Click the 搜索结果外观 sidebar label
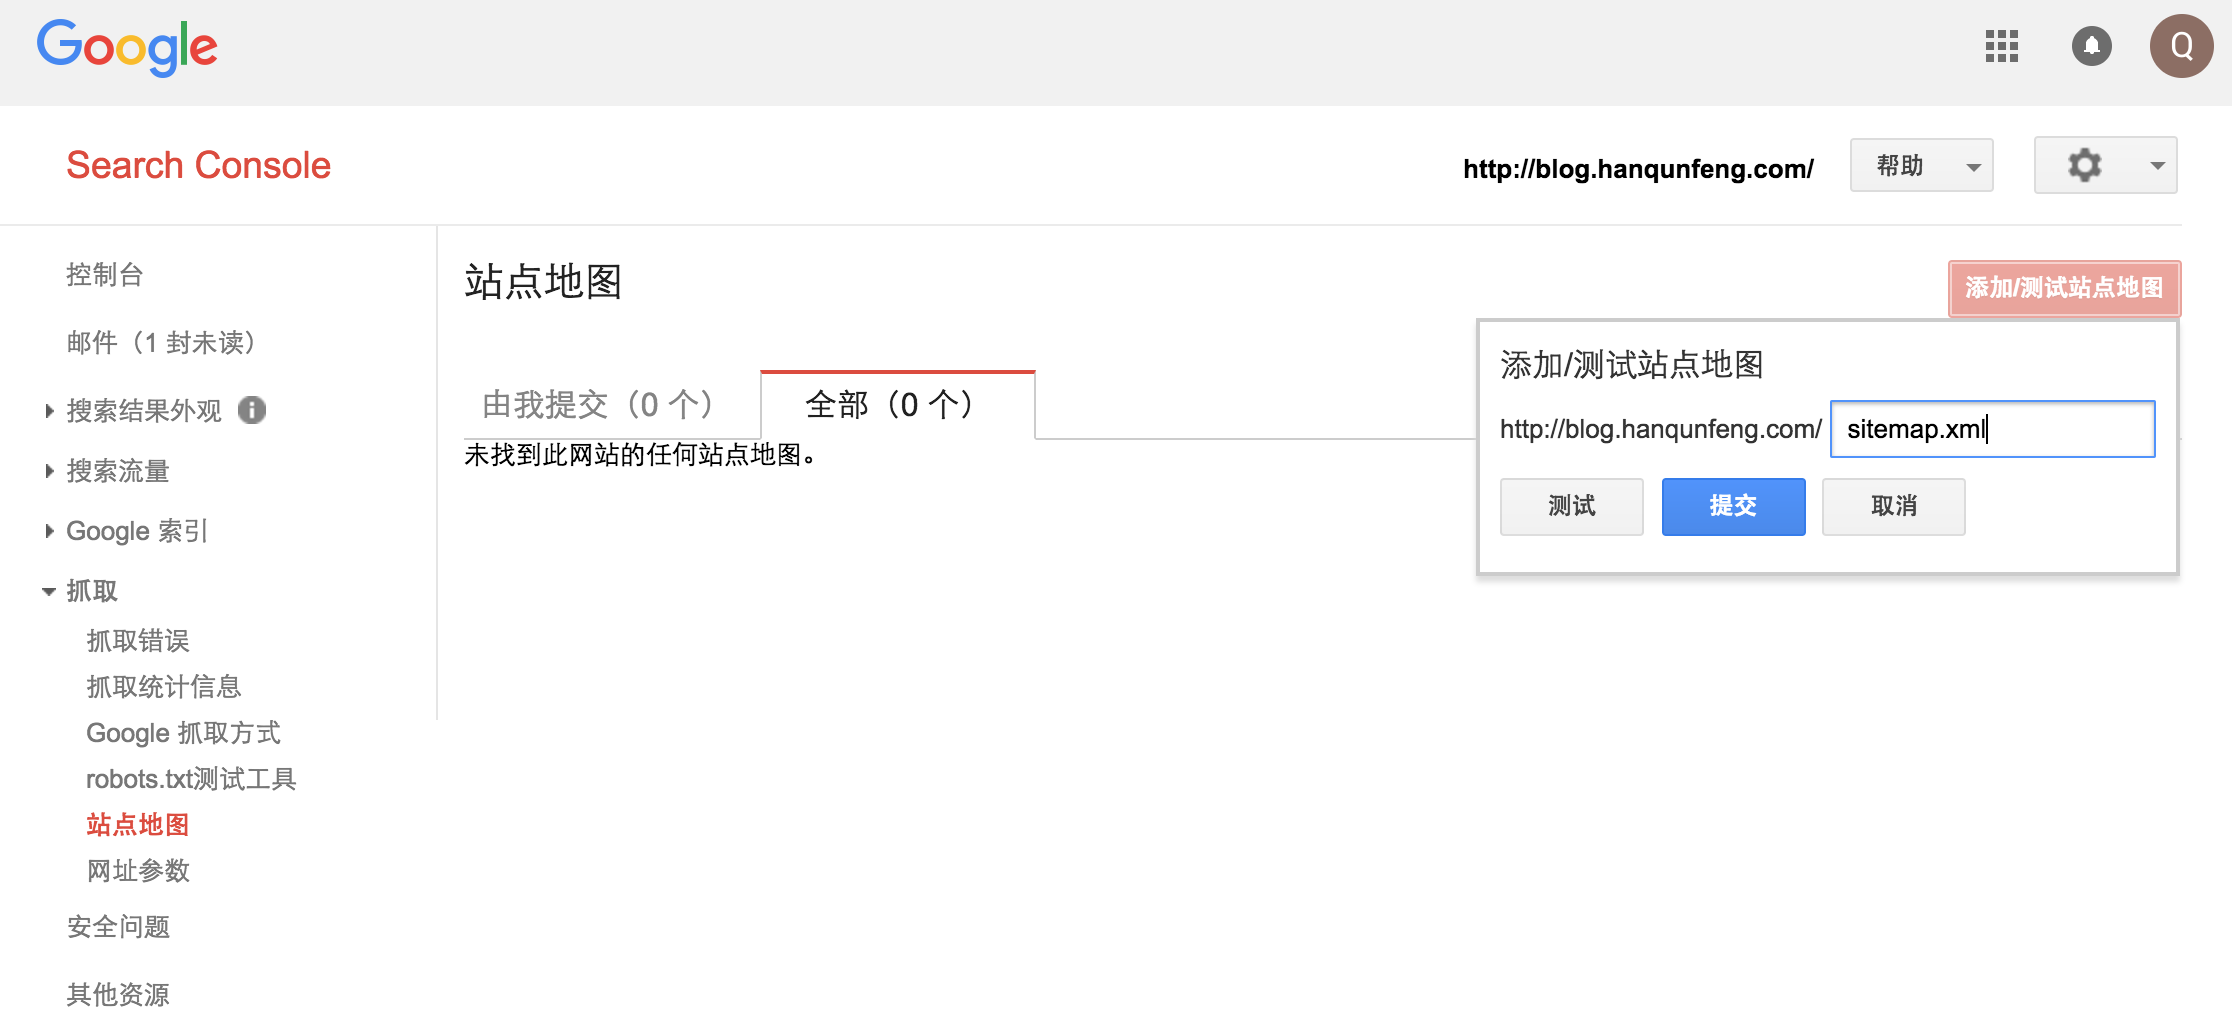 click(x=144, y=411)
